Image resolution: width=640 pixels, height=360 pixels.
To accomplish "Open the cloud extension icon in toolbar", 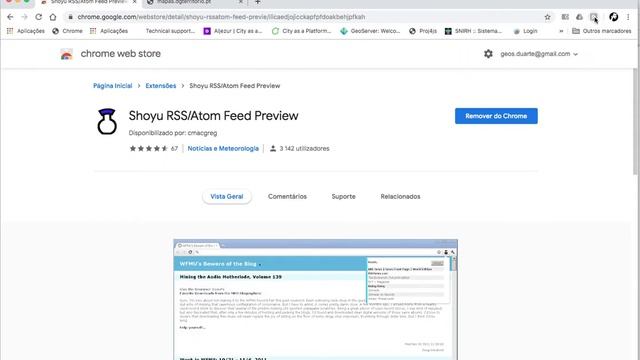I will 579,17.
